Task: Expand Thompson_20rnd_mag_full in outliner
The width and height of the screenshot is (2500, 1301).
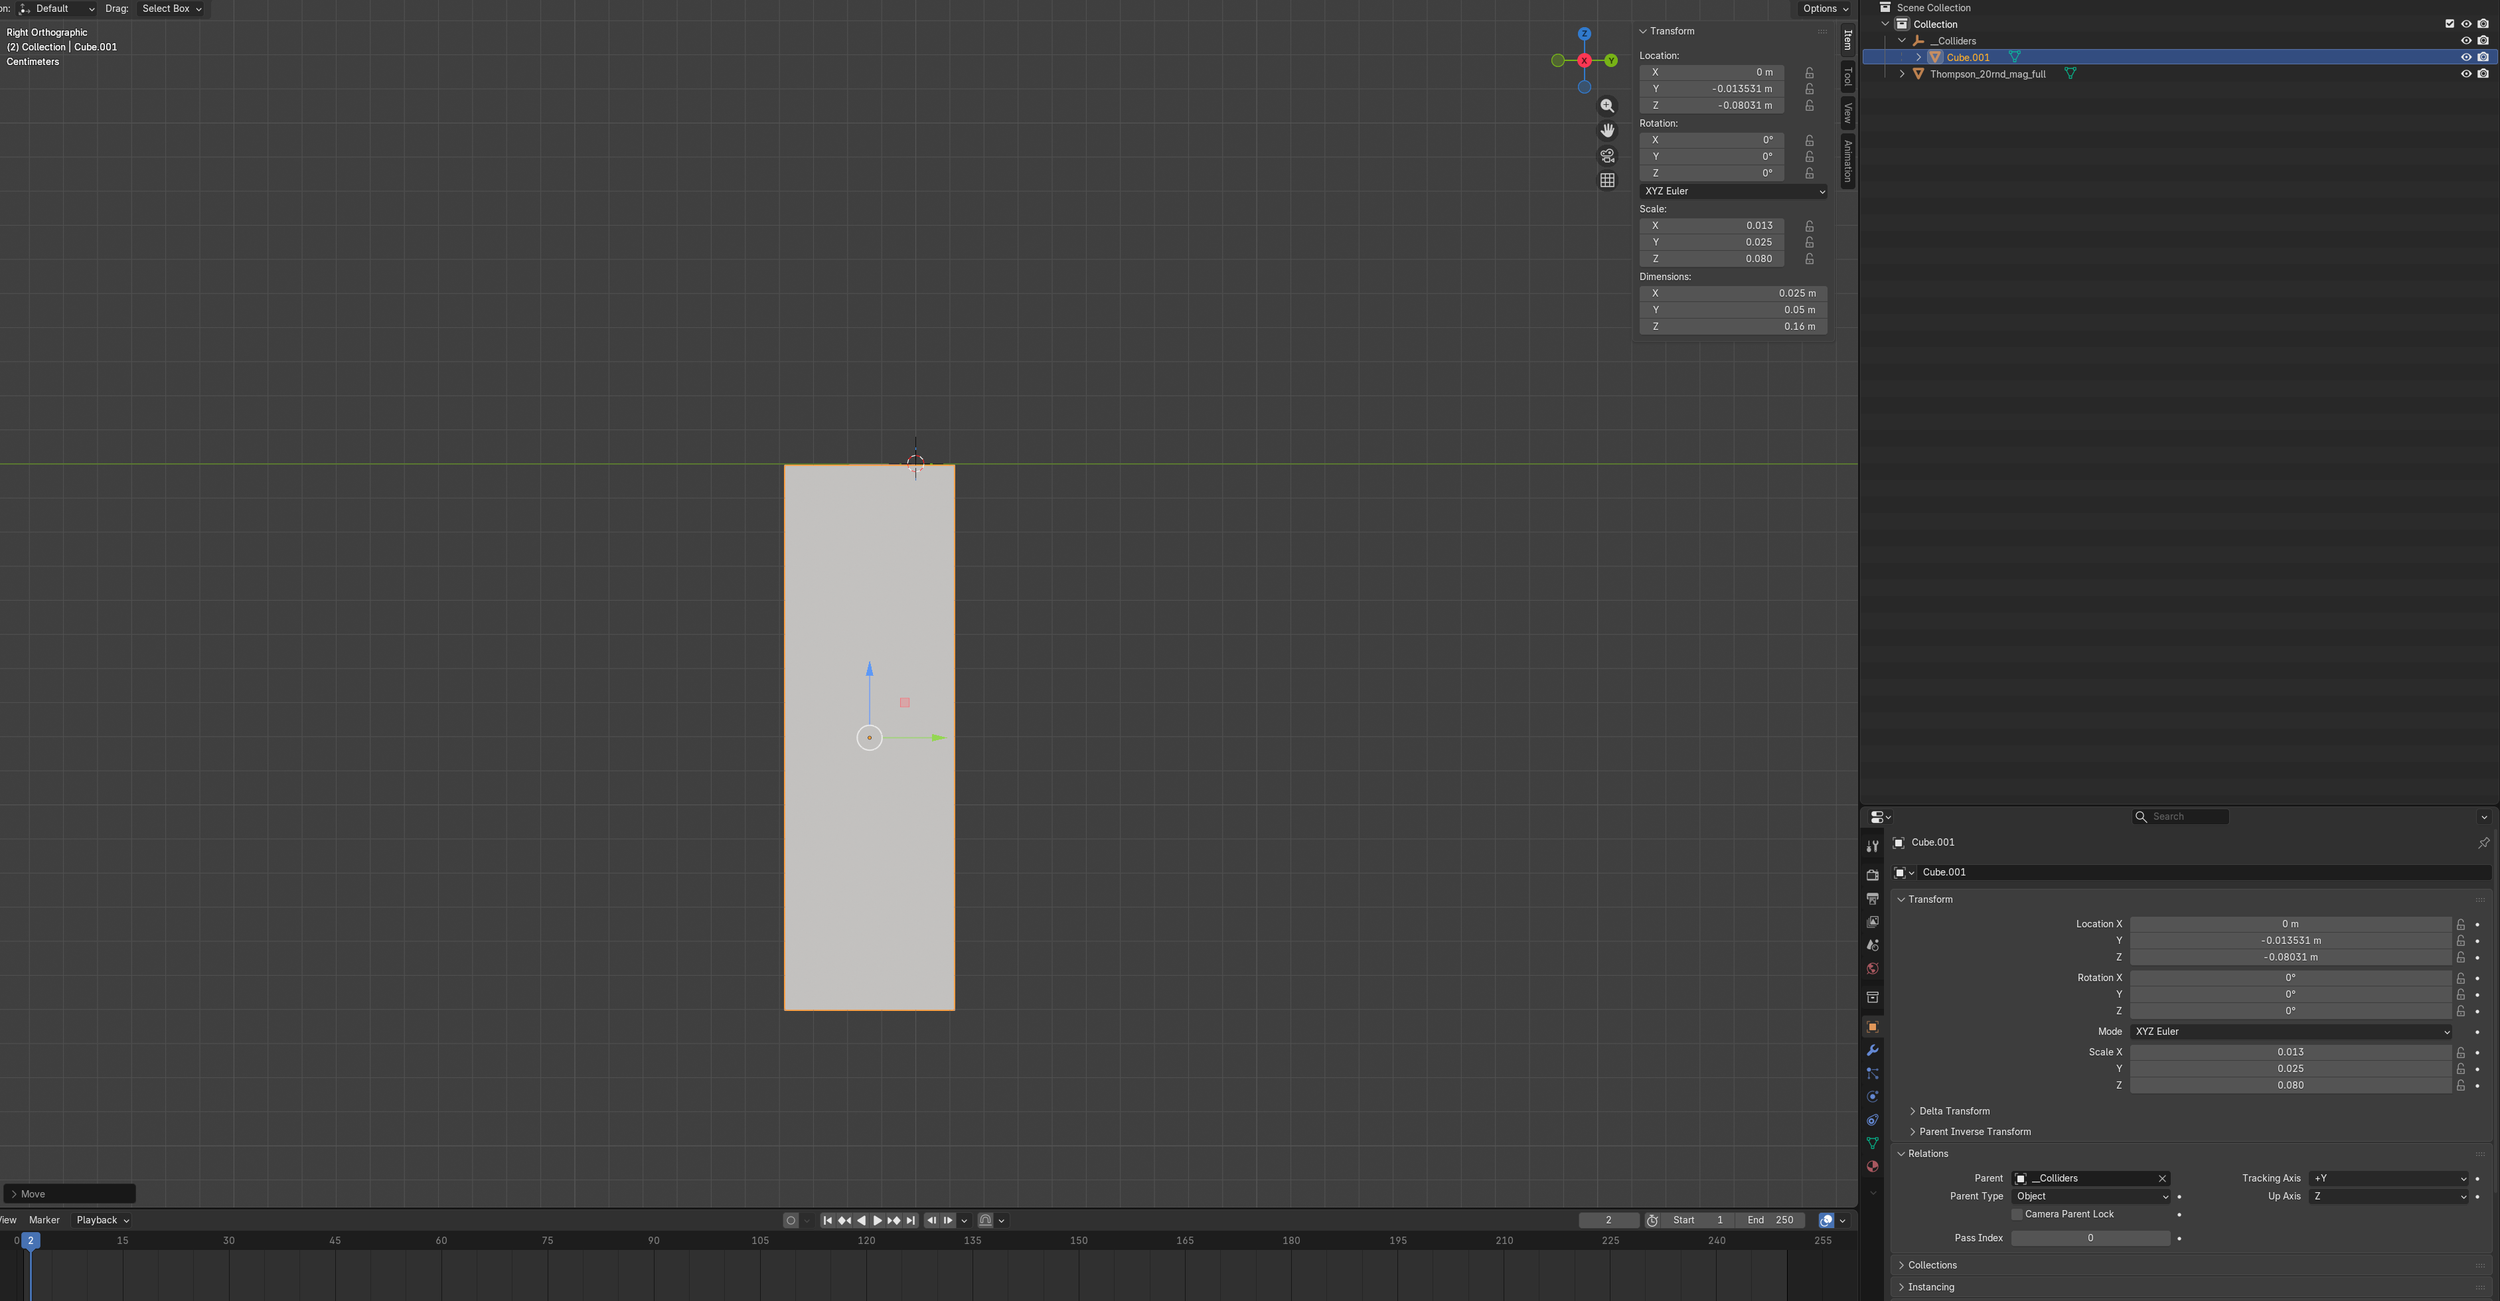Action: click(x=1902, y=74)
